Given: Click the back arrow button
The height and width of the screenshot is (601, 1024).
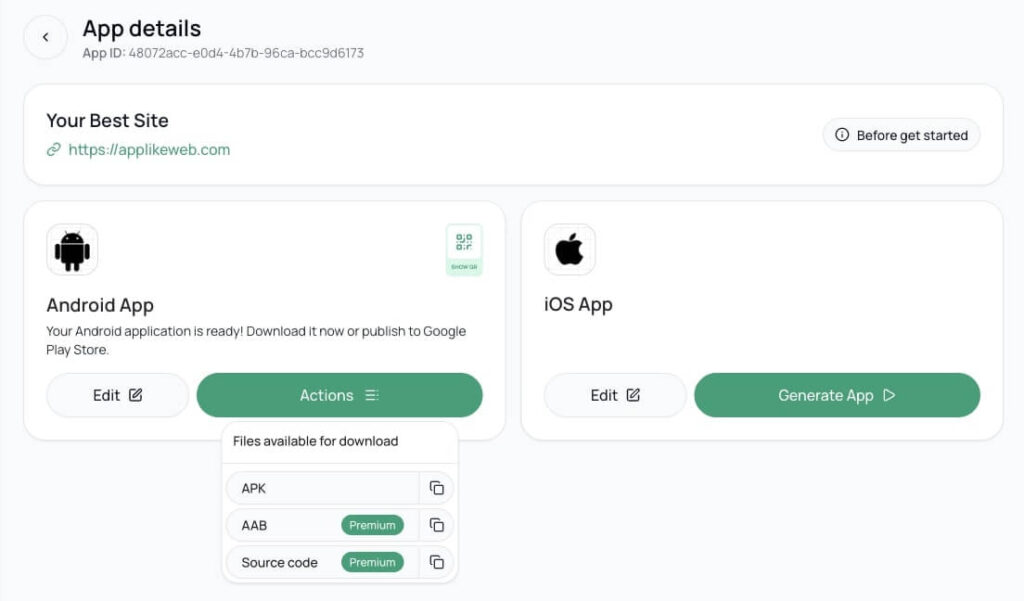Looking at the screenshot, I should [x=45, y=38].
